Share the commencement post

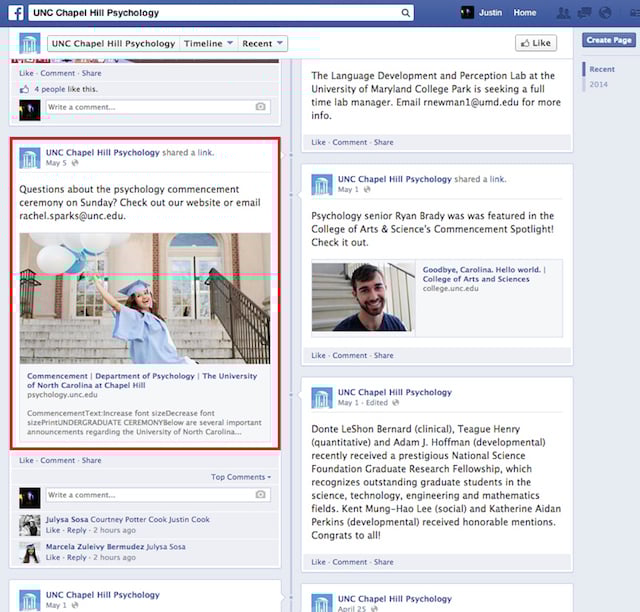point(91,460)
